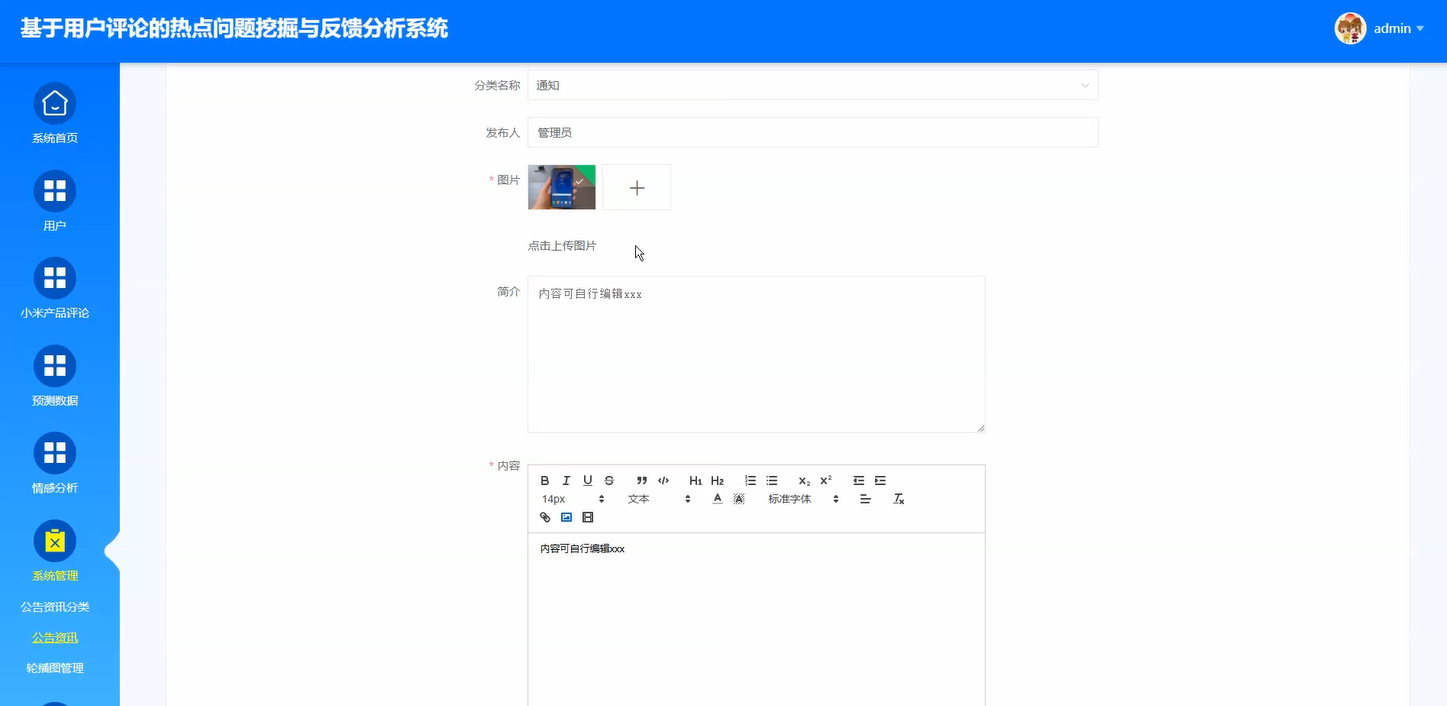Click the uploaded phone image thumbnail
The width and height of the screenshot is (1447, 706).
point(561,187)
